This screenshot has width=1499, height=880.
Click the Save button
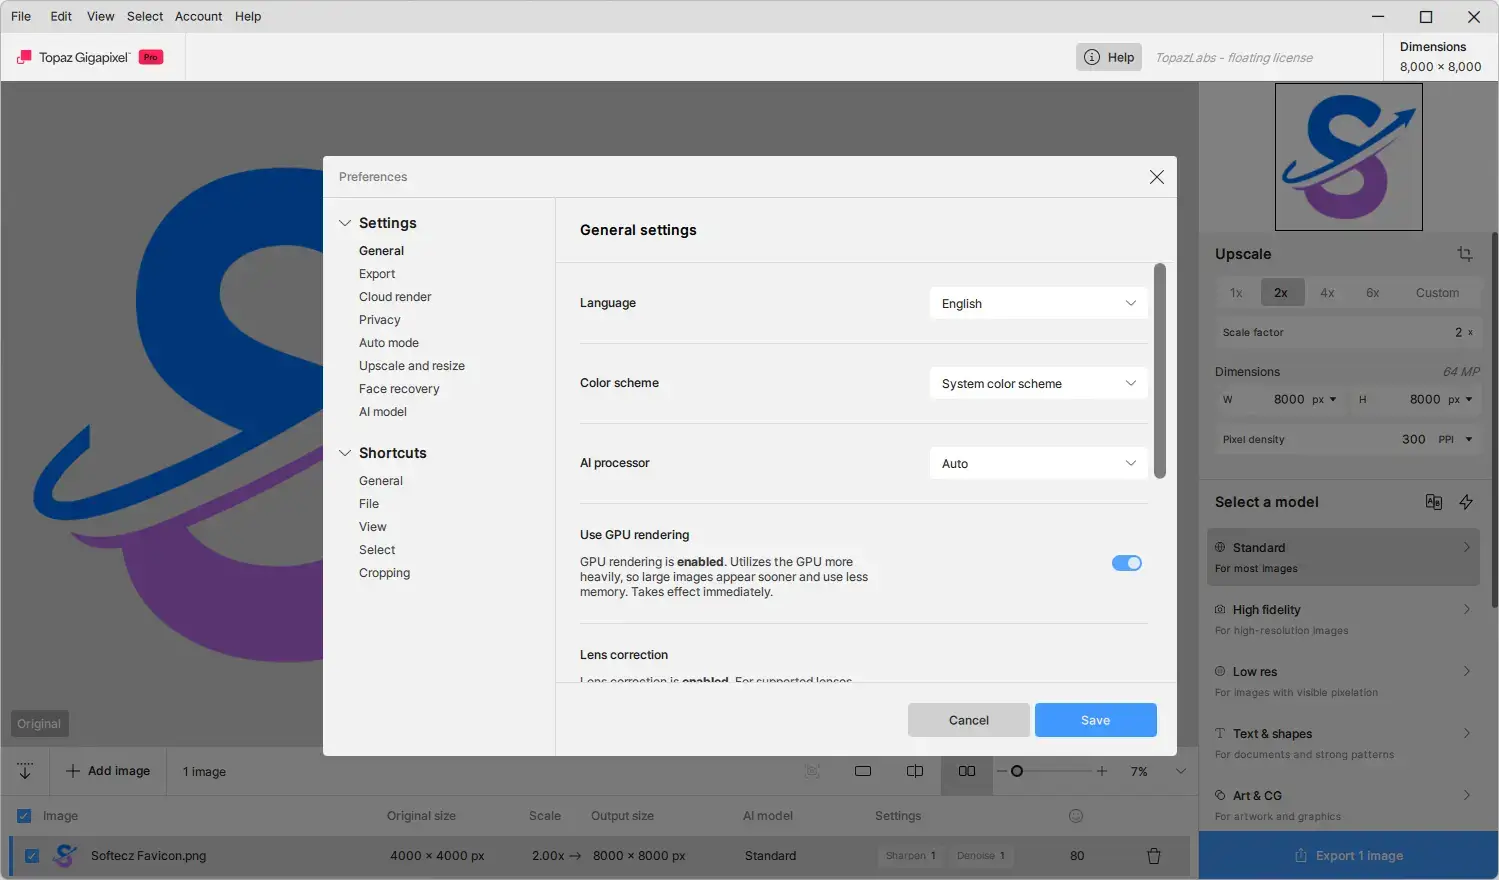1096,720
